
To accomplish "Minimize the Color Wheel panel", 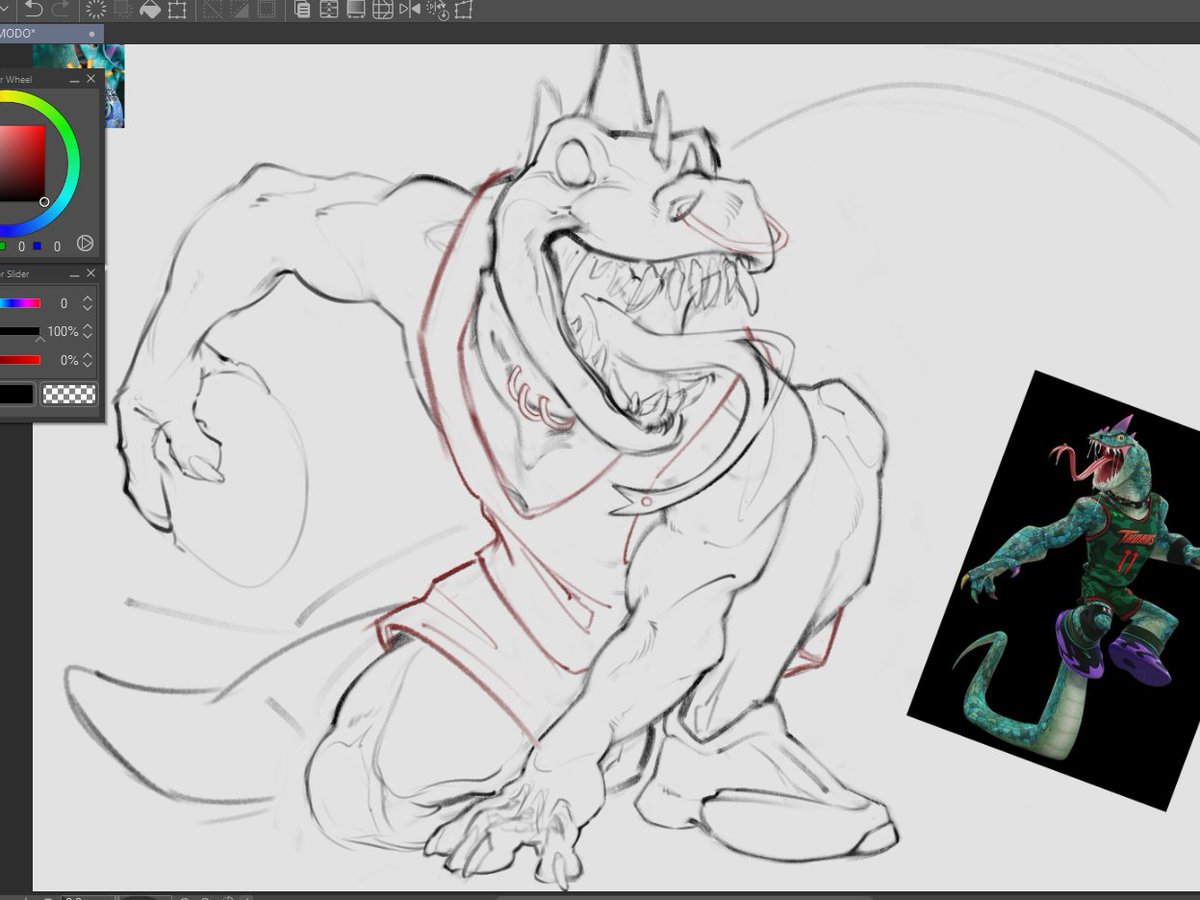I will click(x=75, y=79).
